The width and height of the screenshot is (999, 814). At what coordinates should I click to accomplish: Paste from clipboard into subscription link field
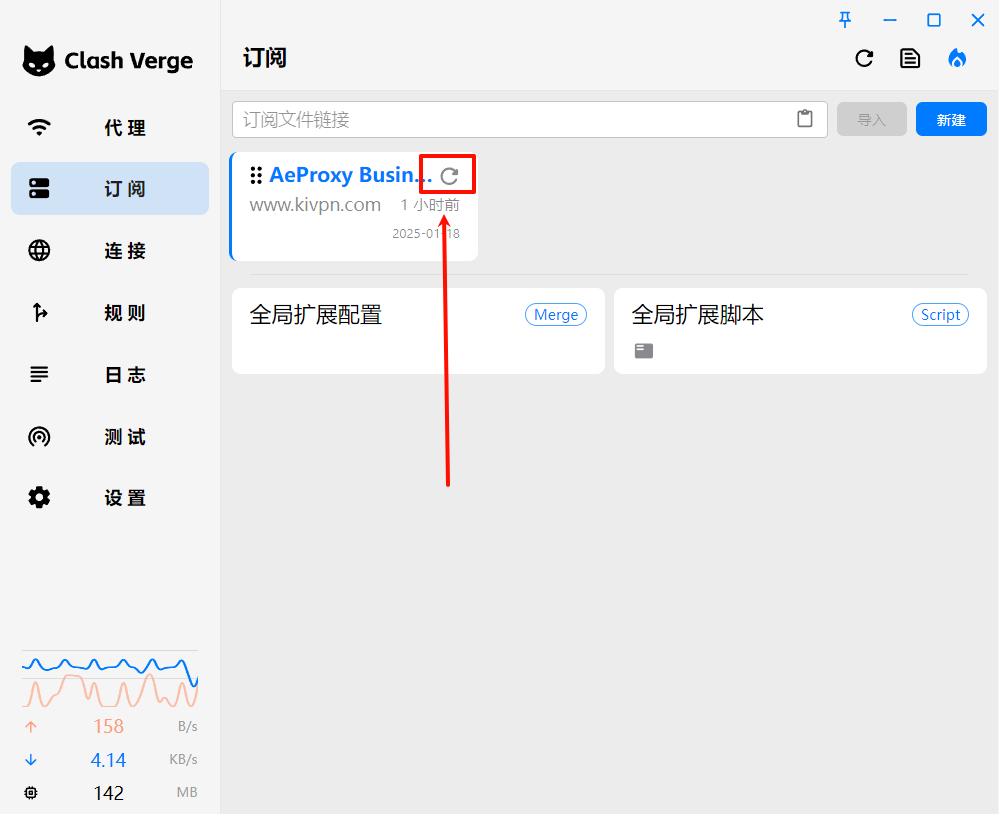(x=805, y=119)
